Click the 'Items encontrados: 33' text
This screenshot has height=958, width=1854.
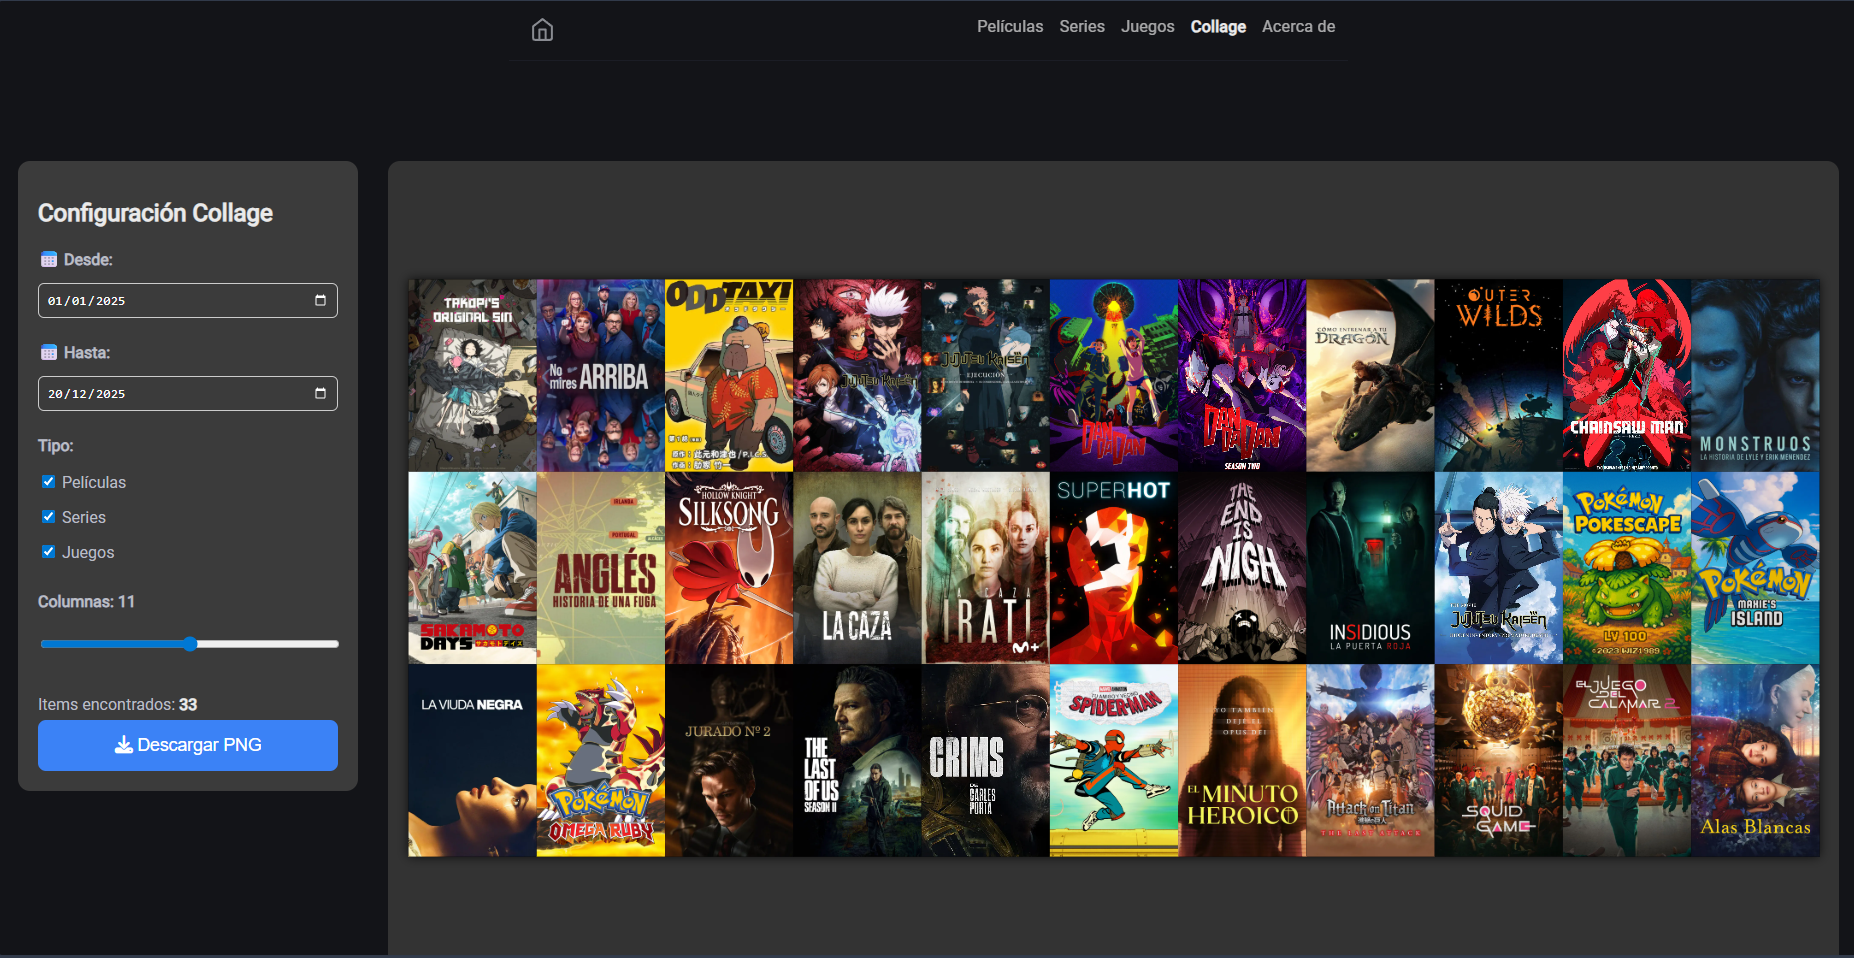coord(118,704)
